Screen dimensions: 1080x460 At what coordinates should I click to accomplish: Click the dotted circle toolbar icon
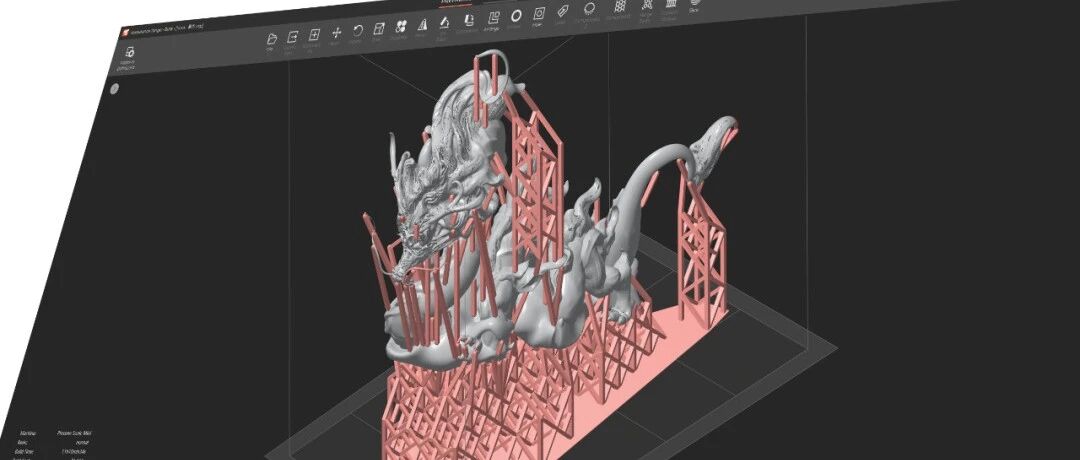590,8
